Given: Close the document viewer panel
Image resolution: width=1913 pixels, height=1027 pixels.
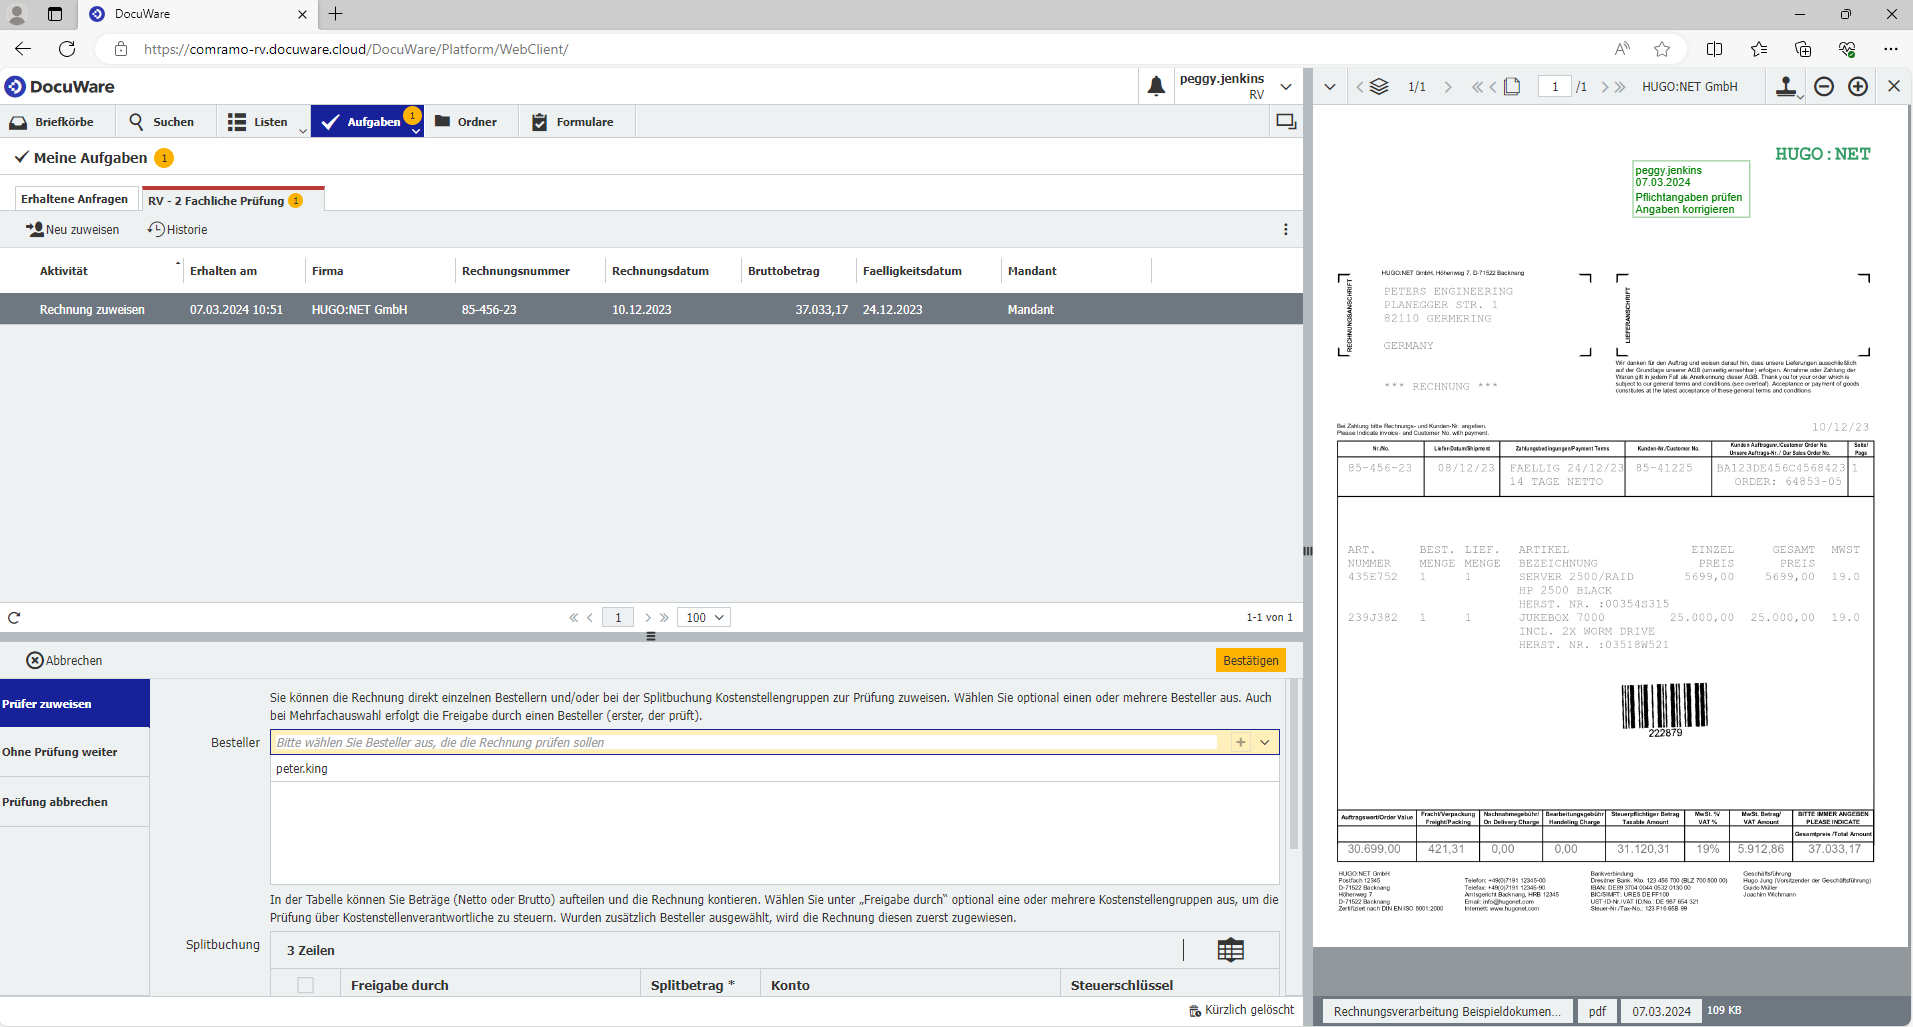Looking at the screenshot, I should 1894,86.
